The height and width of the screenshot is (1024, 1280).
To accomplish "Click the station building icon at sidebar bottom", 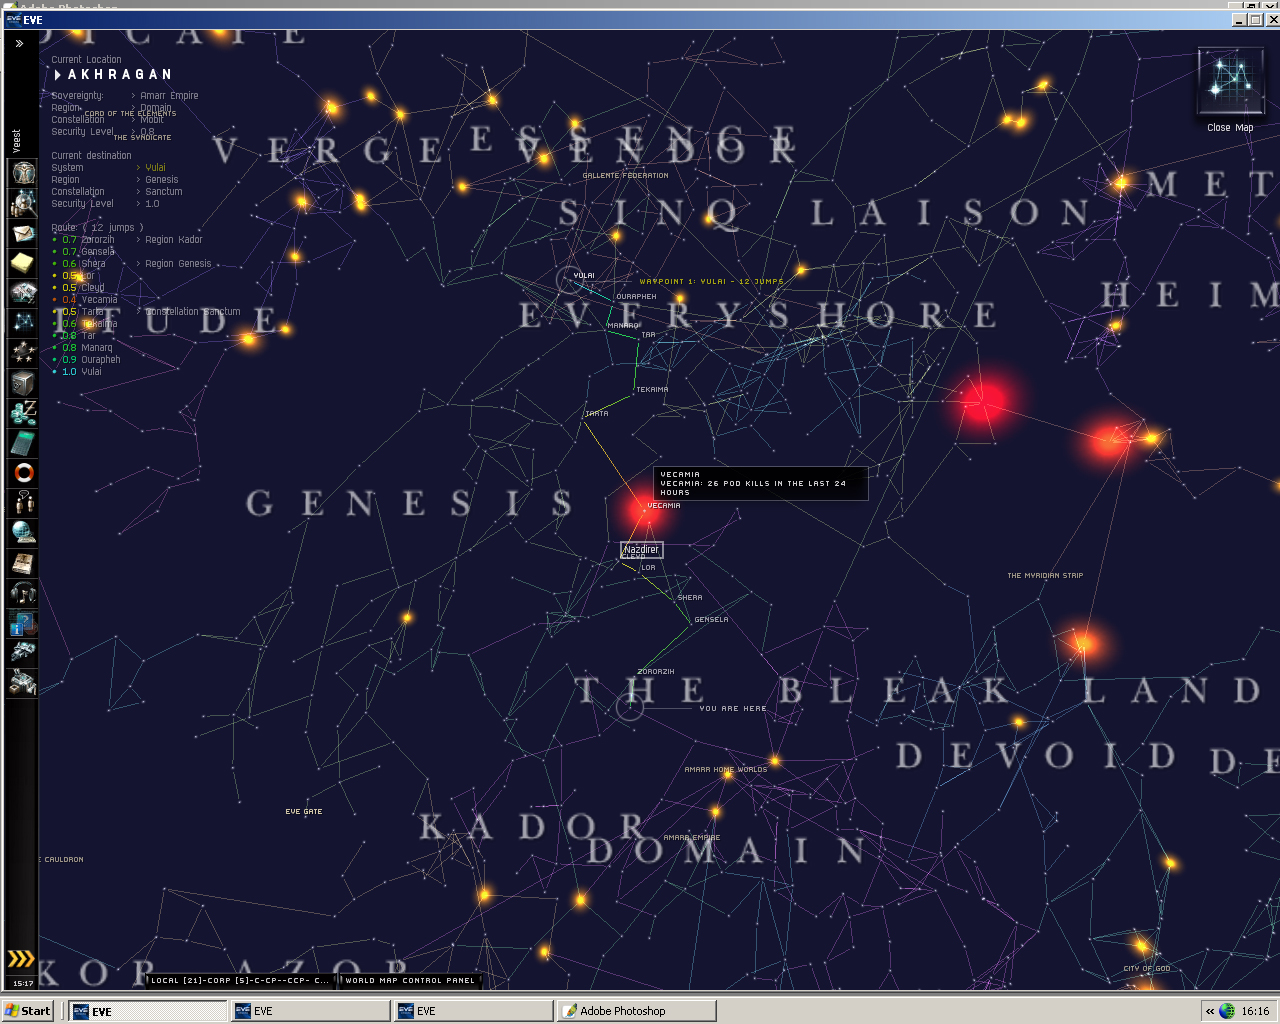I will pyautogui.click(x=23, y=684).
